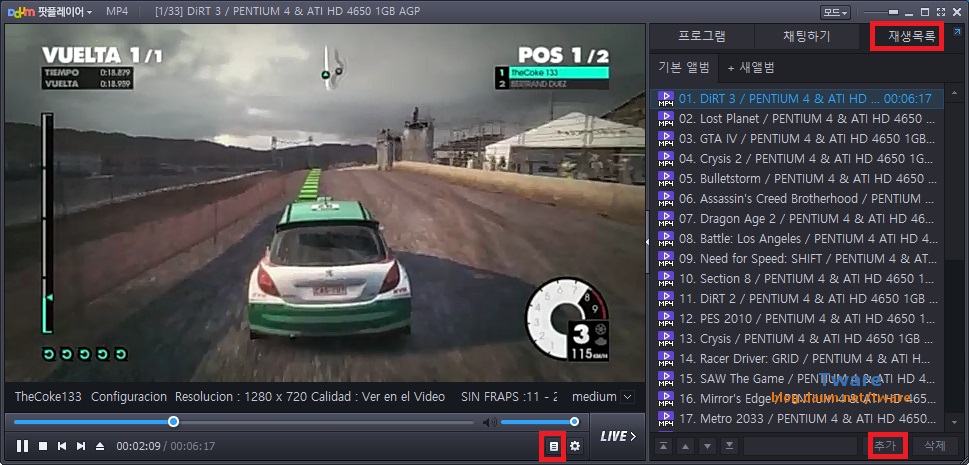
Task: Click the elapsed time display 00:02:09
Action: coord(138,446)
